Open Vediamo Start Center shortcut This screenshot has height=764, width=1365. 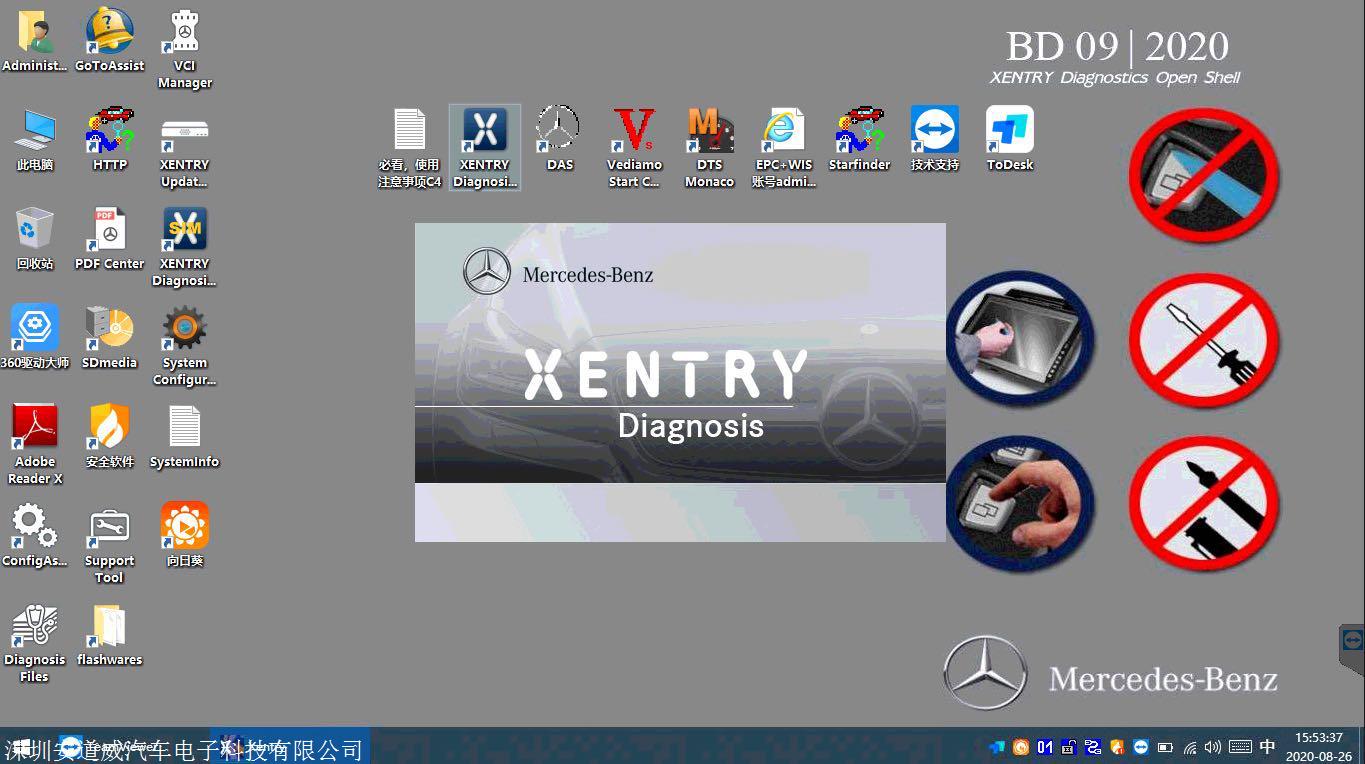click(634, 148)
